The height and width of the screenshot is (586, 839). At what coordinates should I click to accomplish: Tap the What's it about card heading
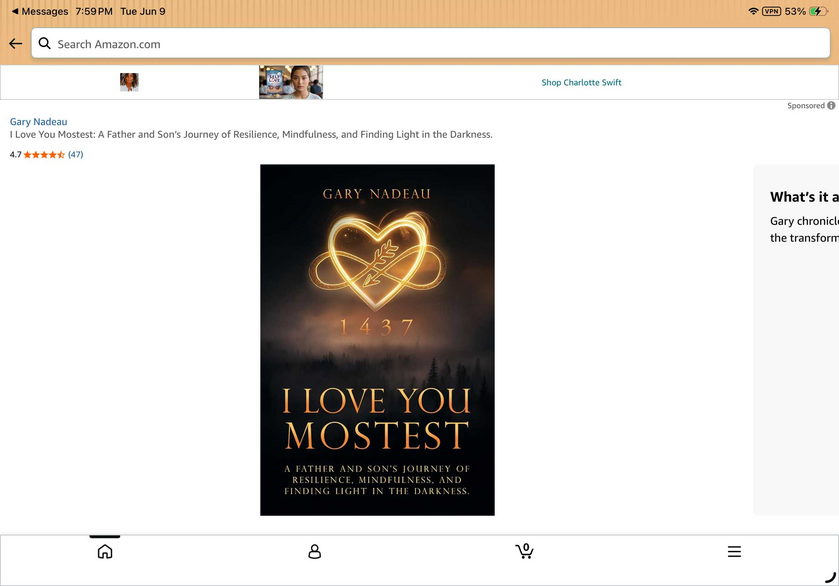804,197
